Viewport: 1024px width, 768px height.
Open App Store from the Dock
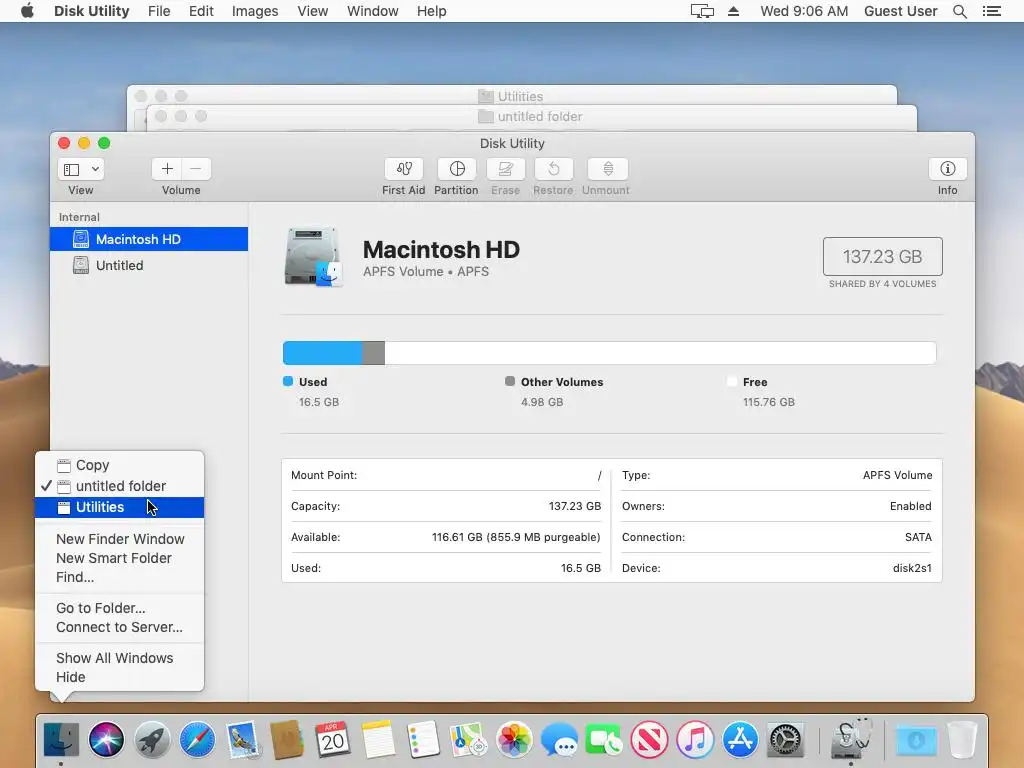[x=740, y=740]
